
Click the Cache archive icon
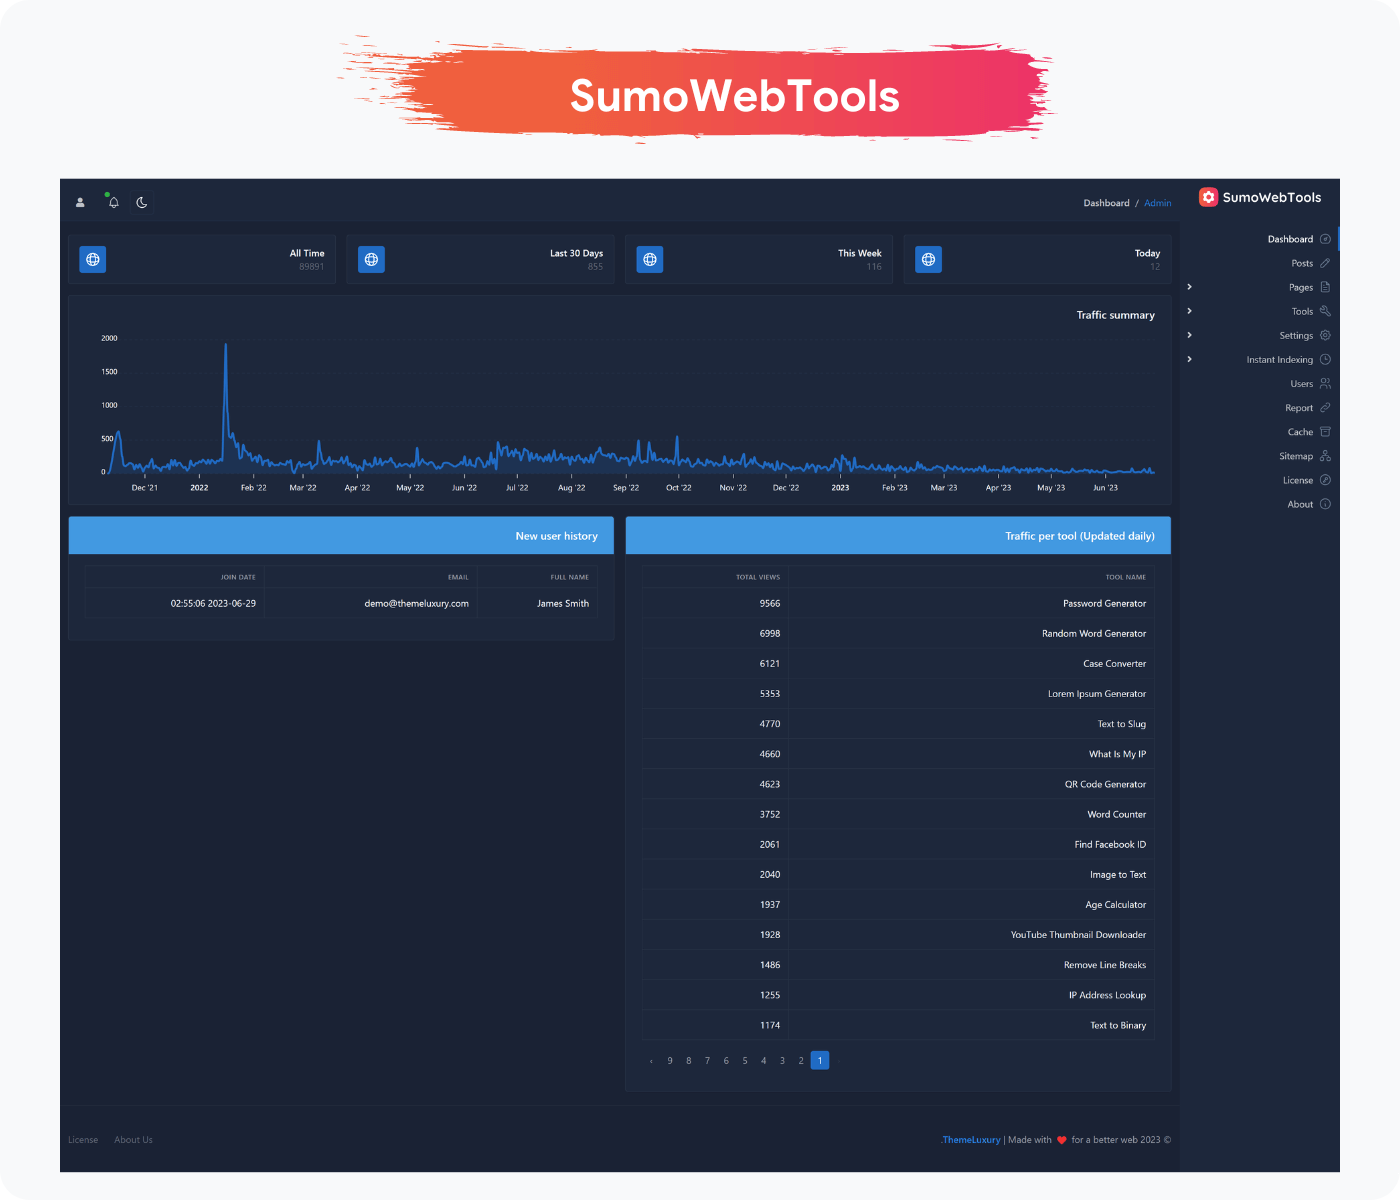tap(1325, 432)
